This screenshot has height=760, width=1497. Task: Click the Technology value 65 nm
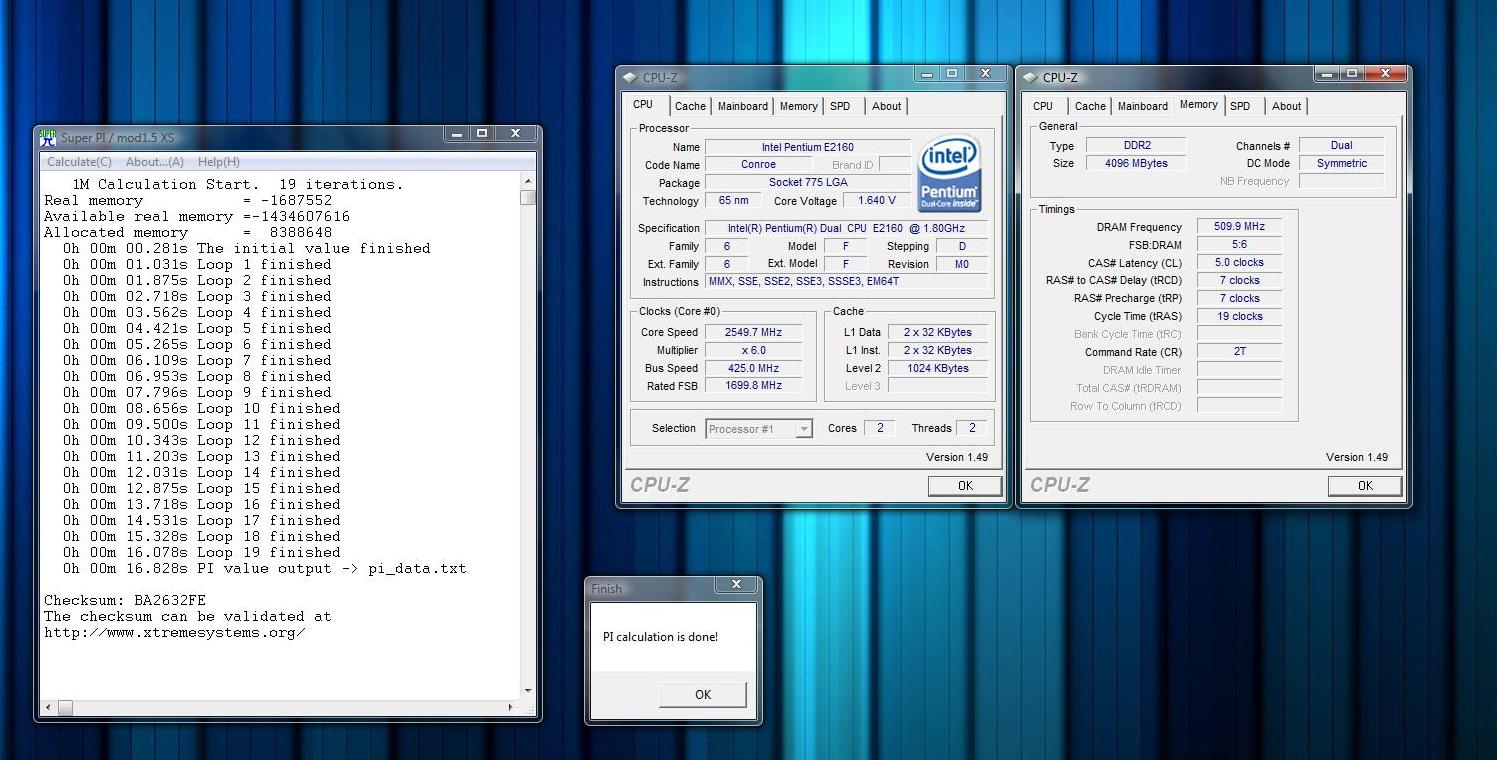coord(736,201)
